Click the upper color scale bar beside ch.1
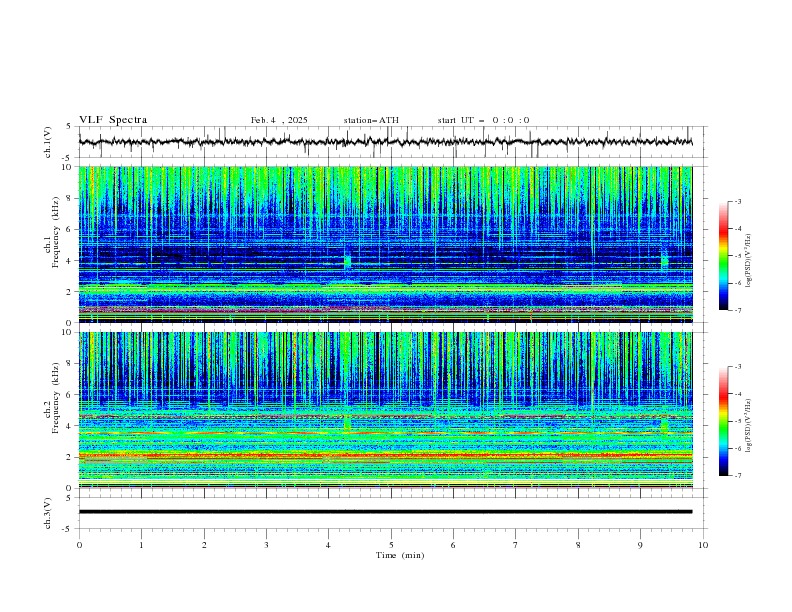 point(724,256)
